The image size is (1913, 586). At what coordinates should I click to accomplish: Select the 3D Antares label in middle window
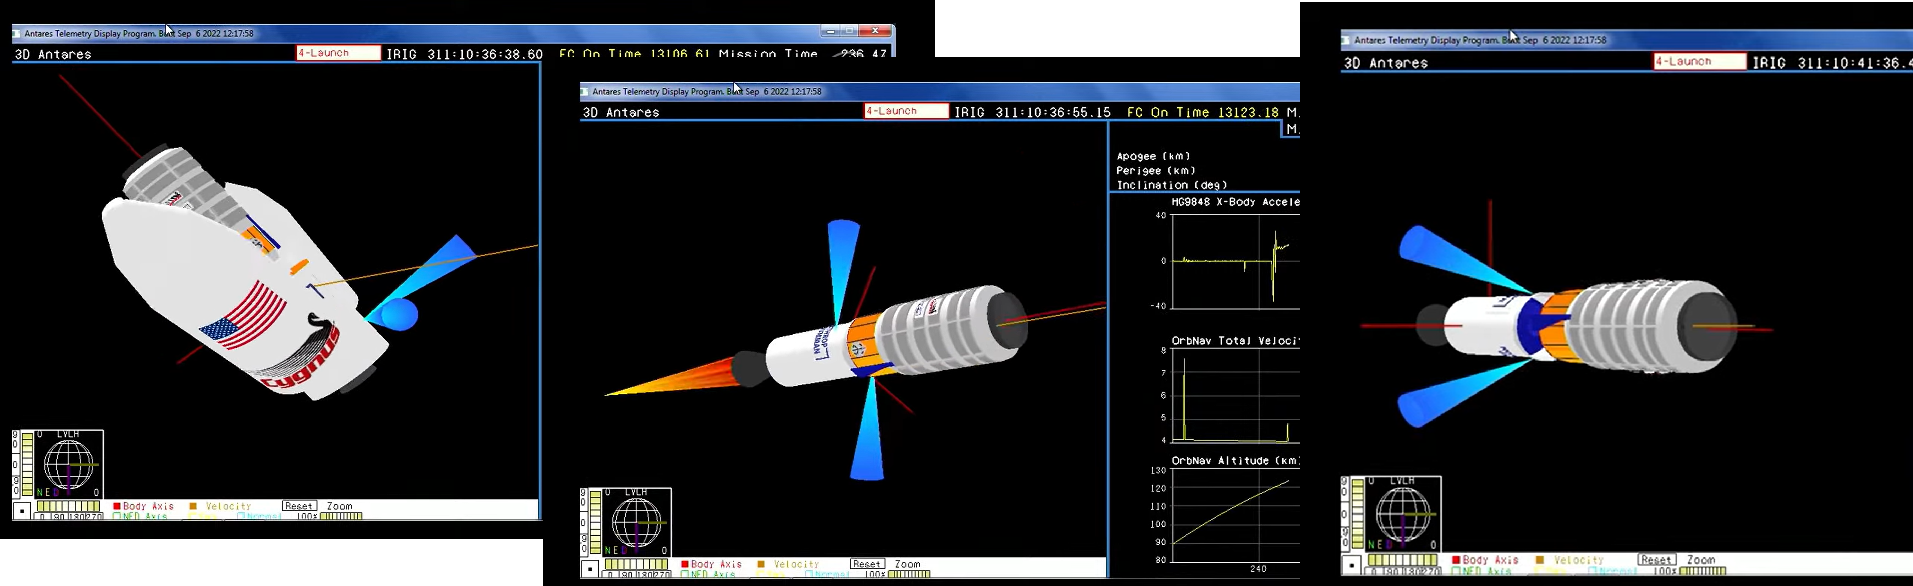tap(620, 113)
